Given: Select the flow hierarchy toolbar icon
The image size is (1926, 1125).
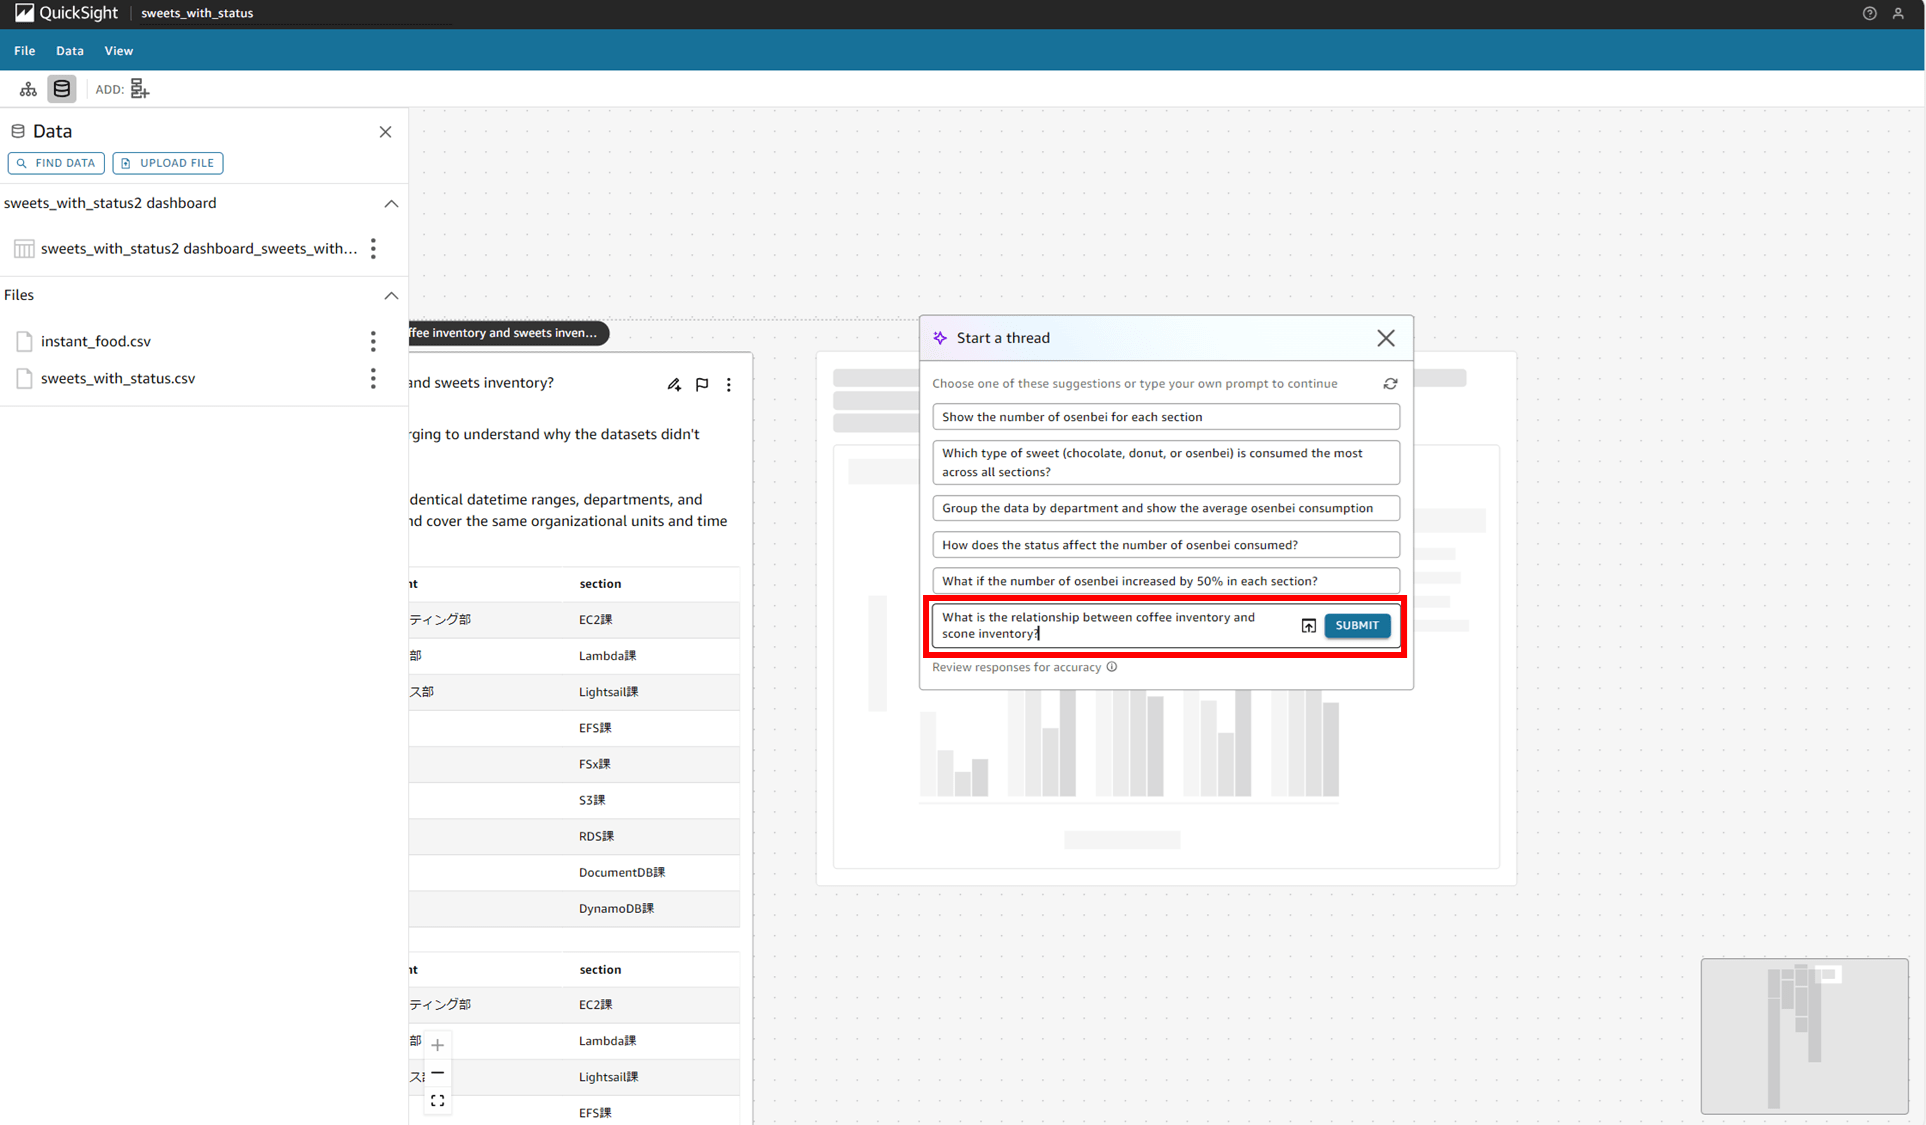Looking at the screenshot, I should (x=28, y=89).
